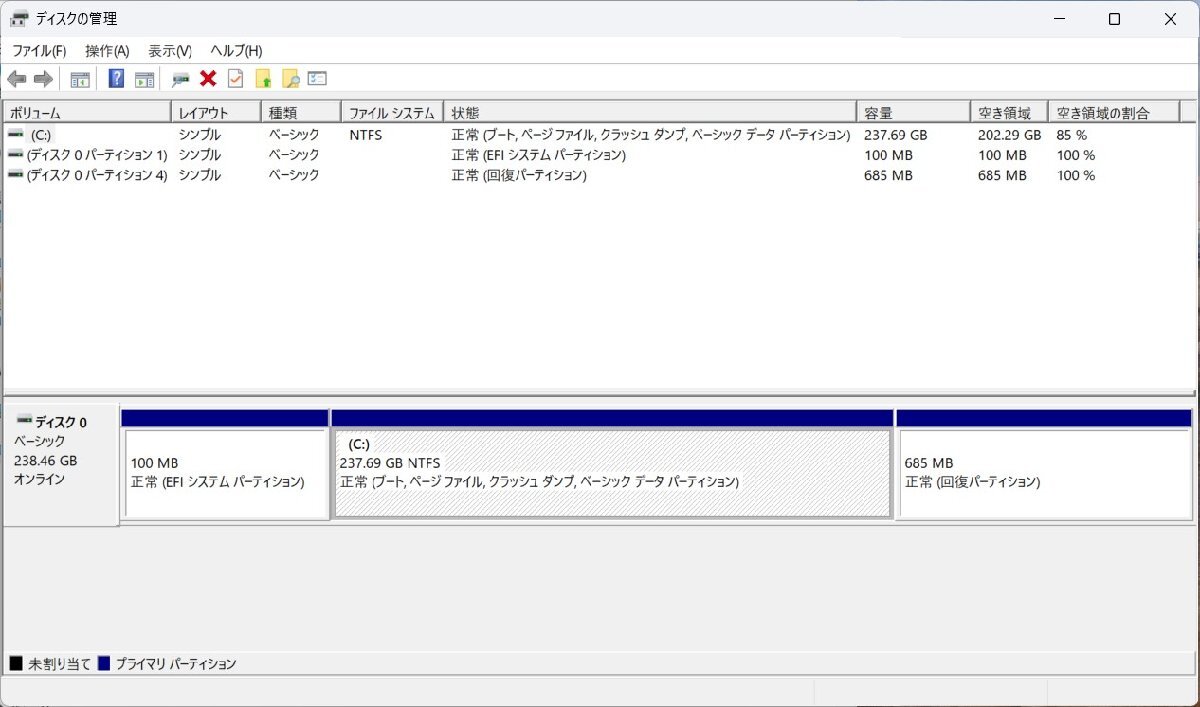Viewport: 1200px width, 707px height.
Task: Click 正常 (回復パーティション) status in list
Action: tap(519, 175)
